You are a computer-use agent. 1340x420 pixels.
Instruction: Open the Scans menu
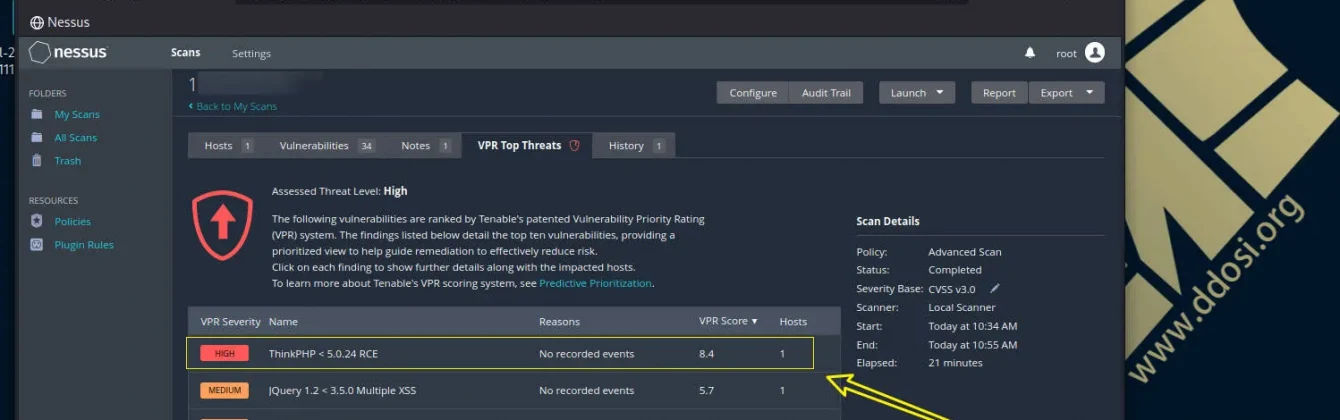click(x=185, y=53)
